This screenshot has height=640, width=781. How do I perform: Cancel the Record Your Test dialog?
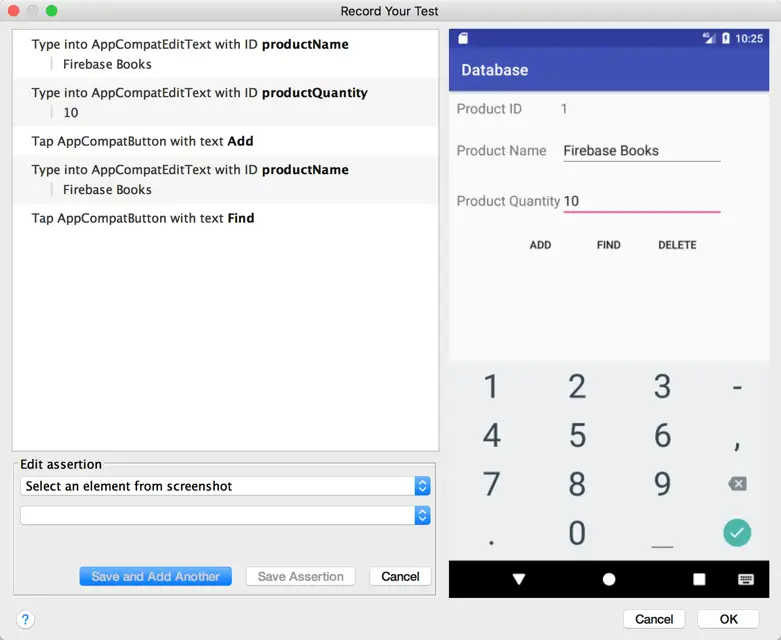(x=654, y=619)
